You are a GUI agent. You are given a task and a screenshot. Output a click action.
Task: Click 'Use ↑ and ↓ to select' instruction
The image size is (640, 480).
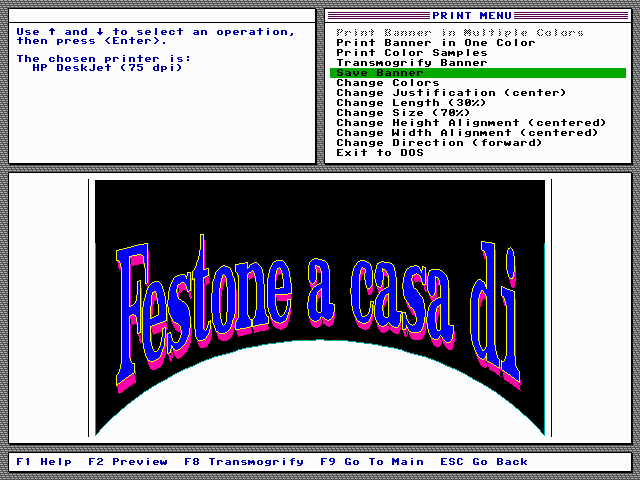156,36
